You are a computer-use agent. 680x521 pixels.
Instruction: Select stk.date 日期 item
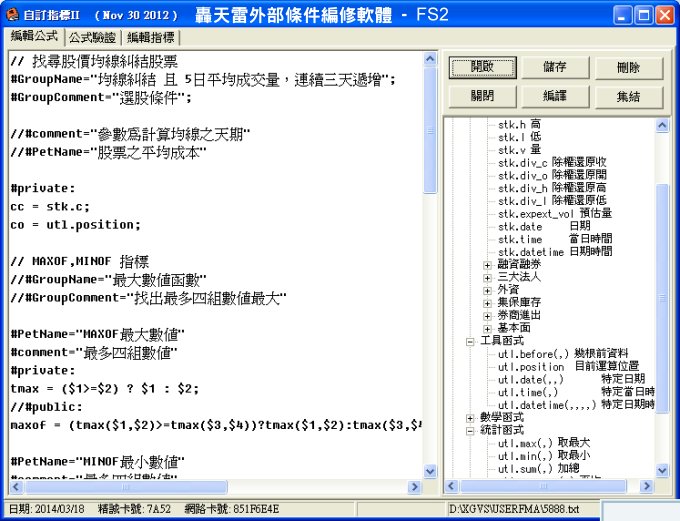(x=544, y=226)
